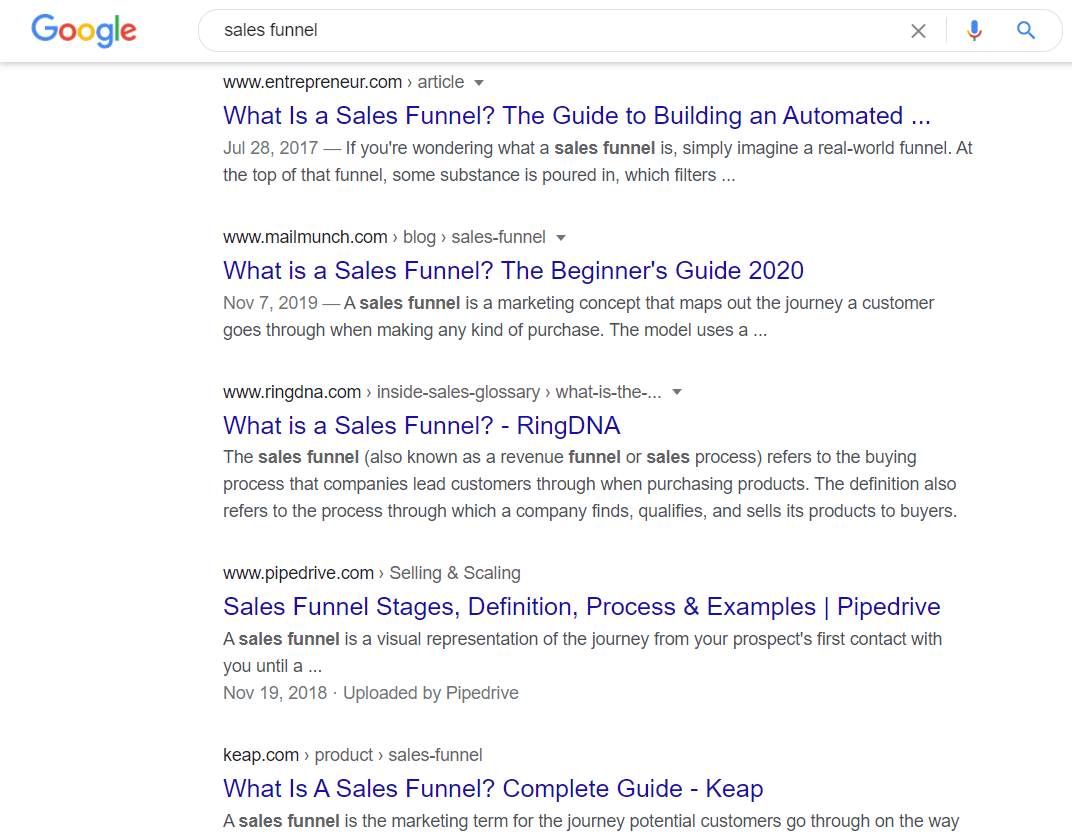Click snippet text 'you until a ...'
The image size is (1072, 840).
pos(272,666)
